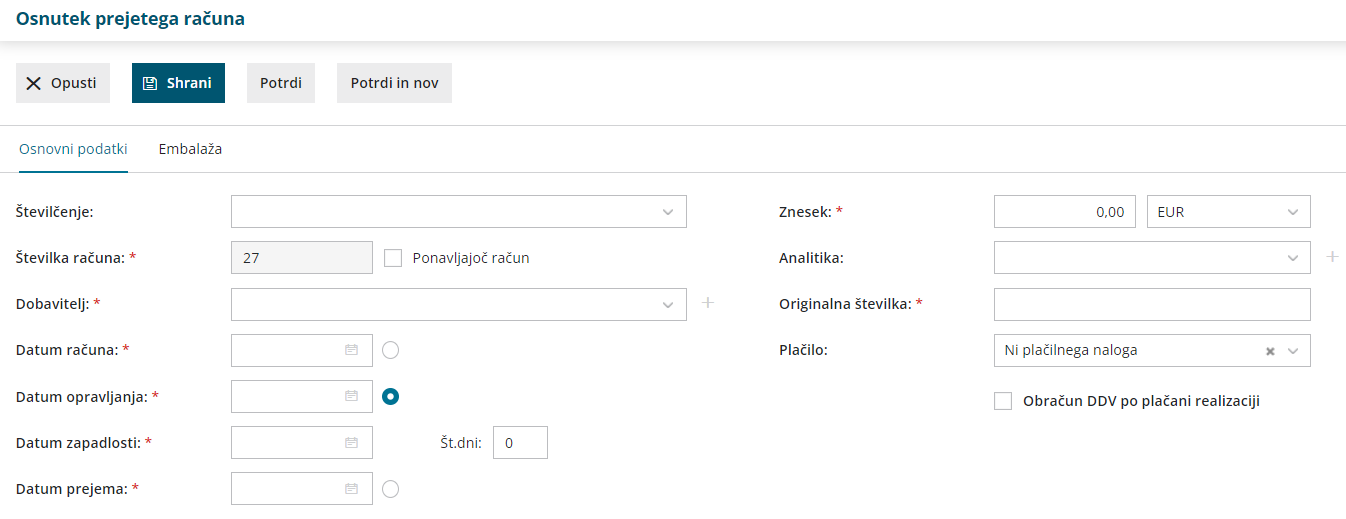The height and width of the screenshot is (519, 1346).
Task: Open calendar icon for Datum opravljanja
Action: point(351,396)
